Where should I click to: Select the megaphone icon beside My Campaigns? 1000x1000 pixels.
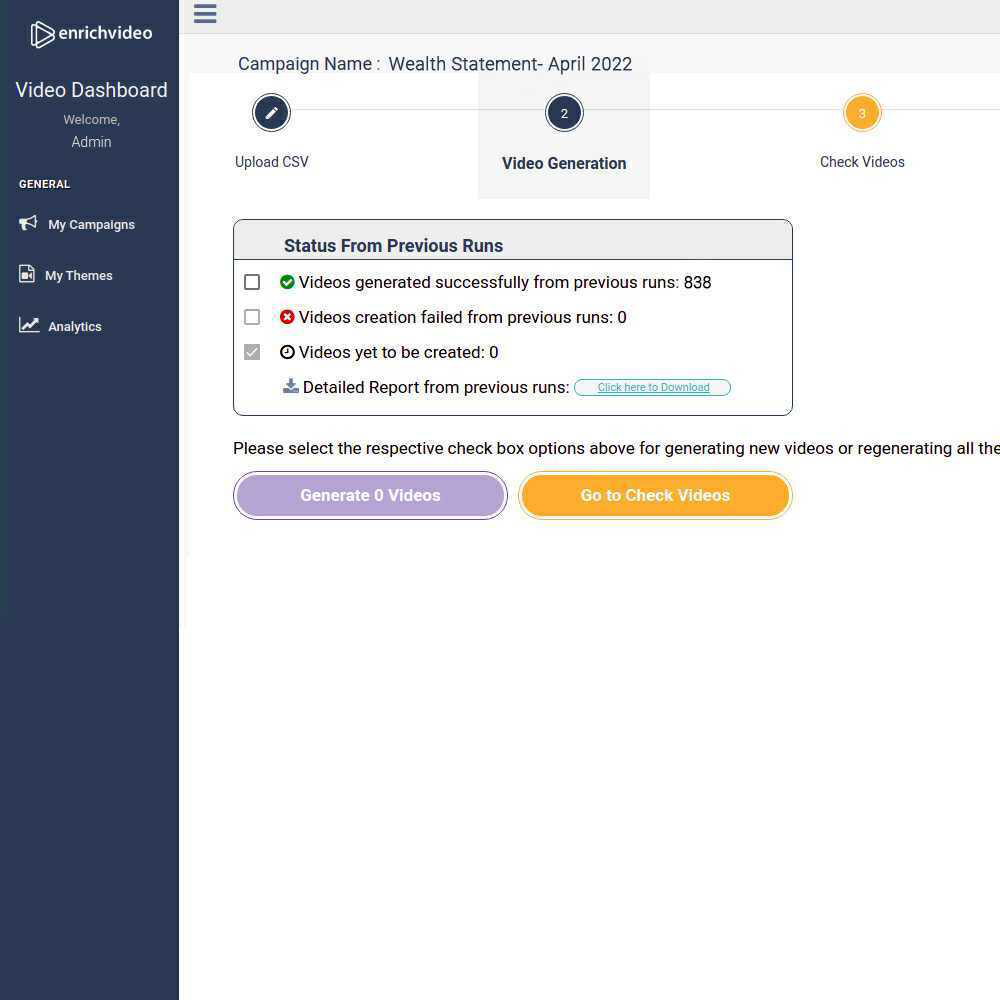click(27, 222)
